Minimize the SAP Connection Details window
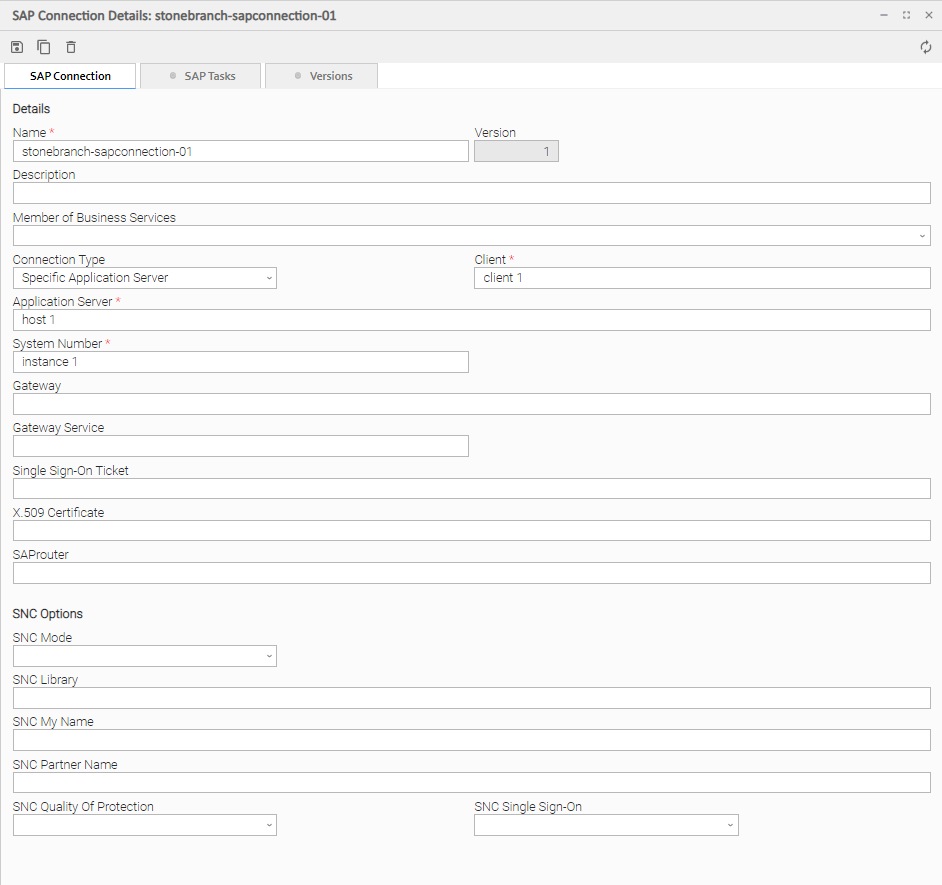 pos(884,15)
